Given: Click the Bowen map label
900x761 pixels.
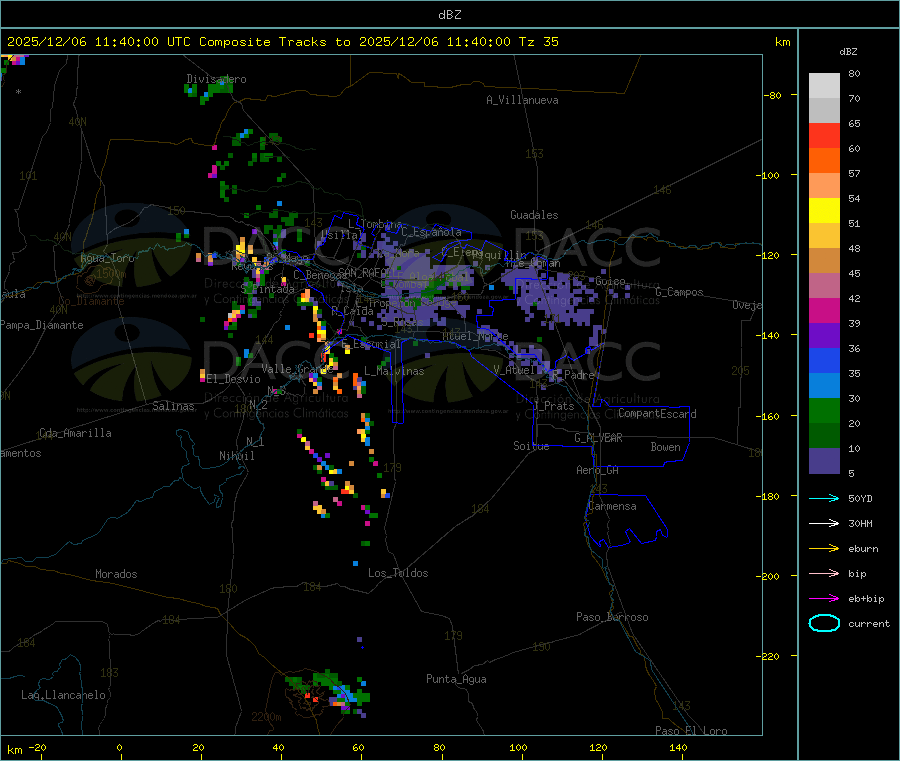Looking at the screenshot, I should tap(666, 448).
